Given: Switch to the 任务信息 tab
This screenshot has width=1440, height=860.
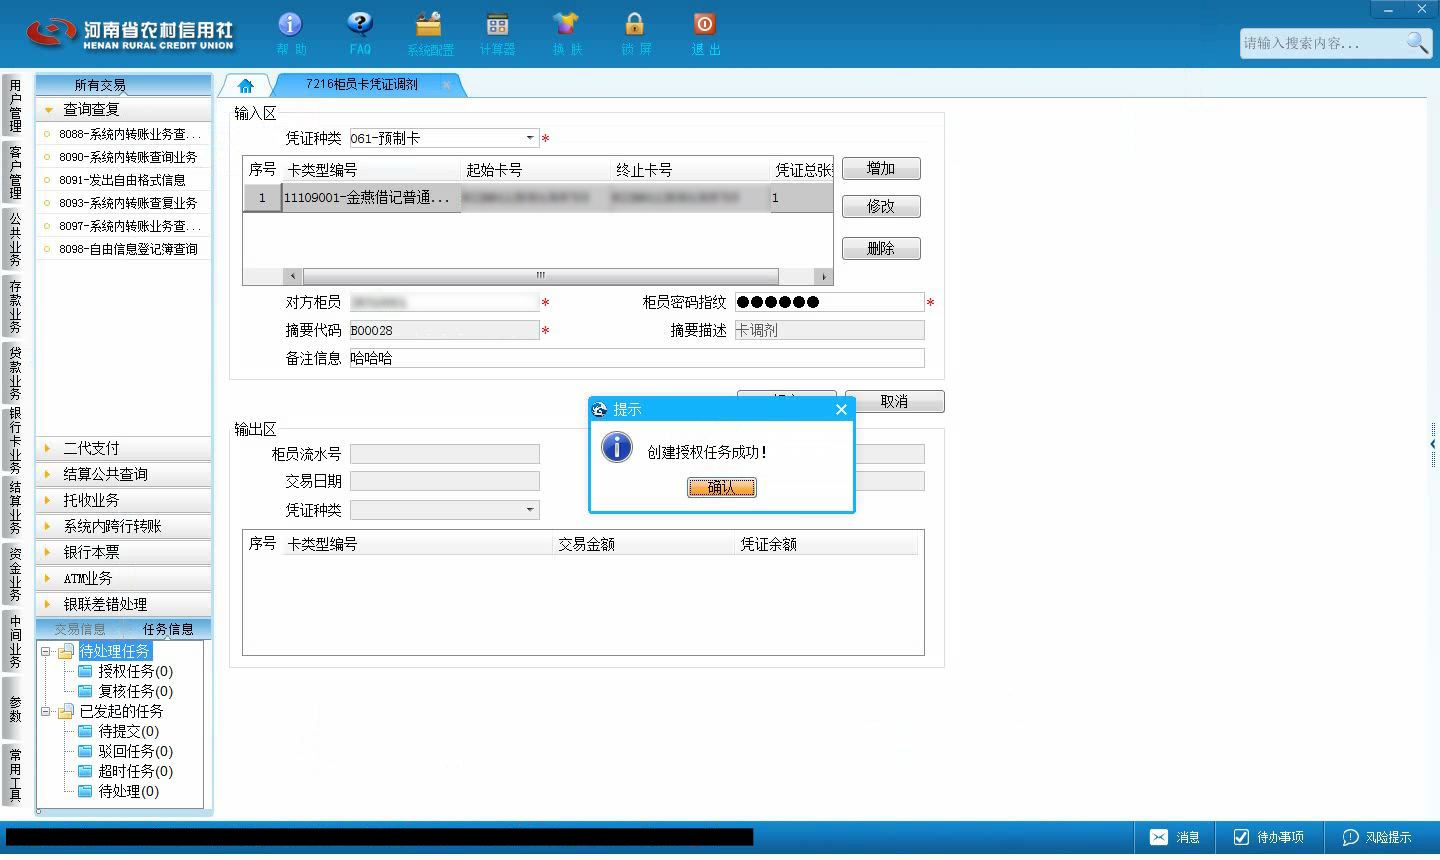Looking at the screenshot, I should (x=168, y=629).
